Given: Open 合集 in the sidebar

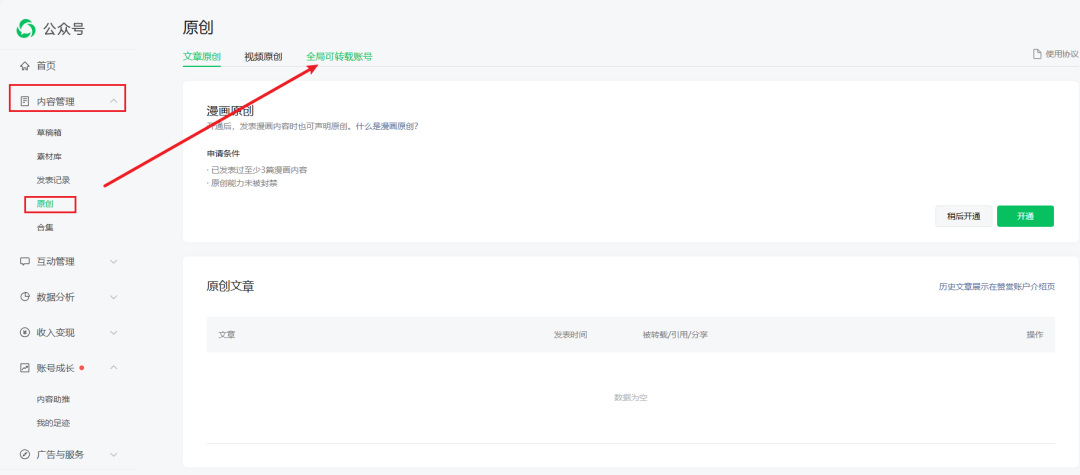Looking at the screenshot, I should point(45,227).
